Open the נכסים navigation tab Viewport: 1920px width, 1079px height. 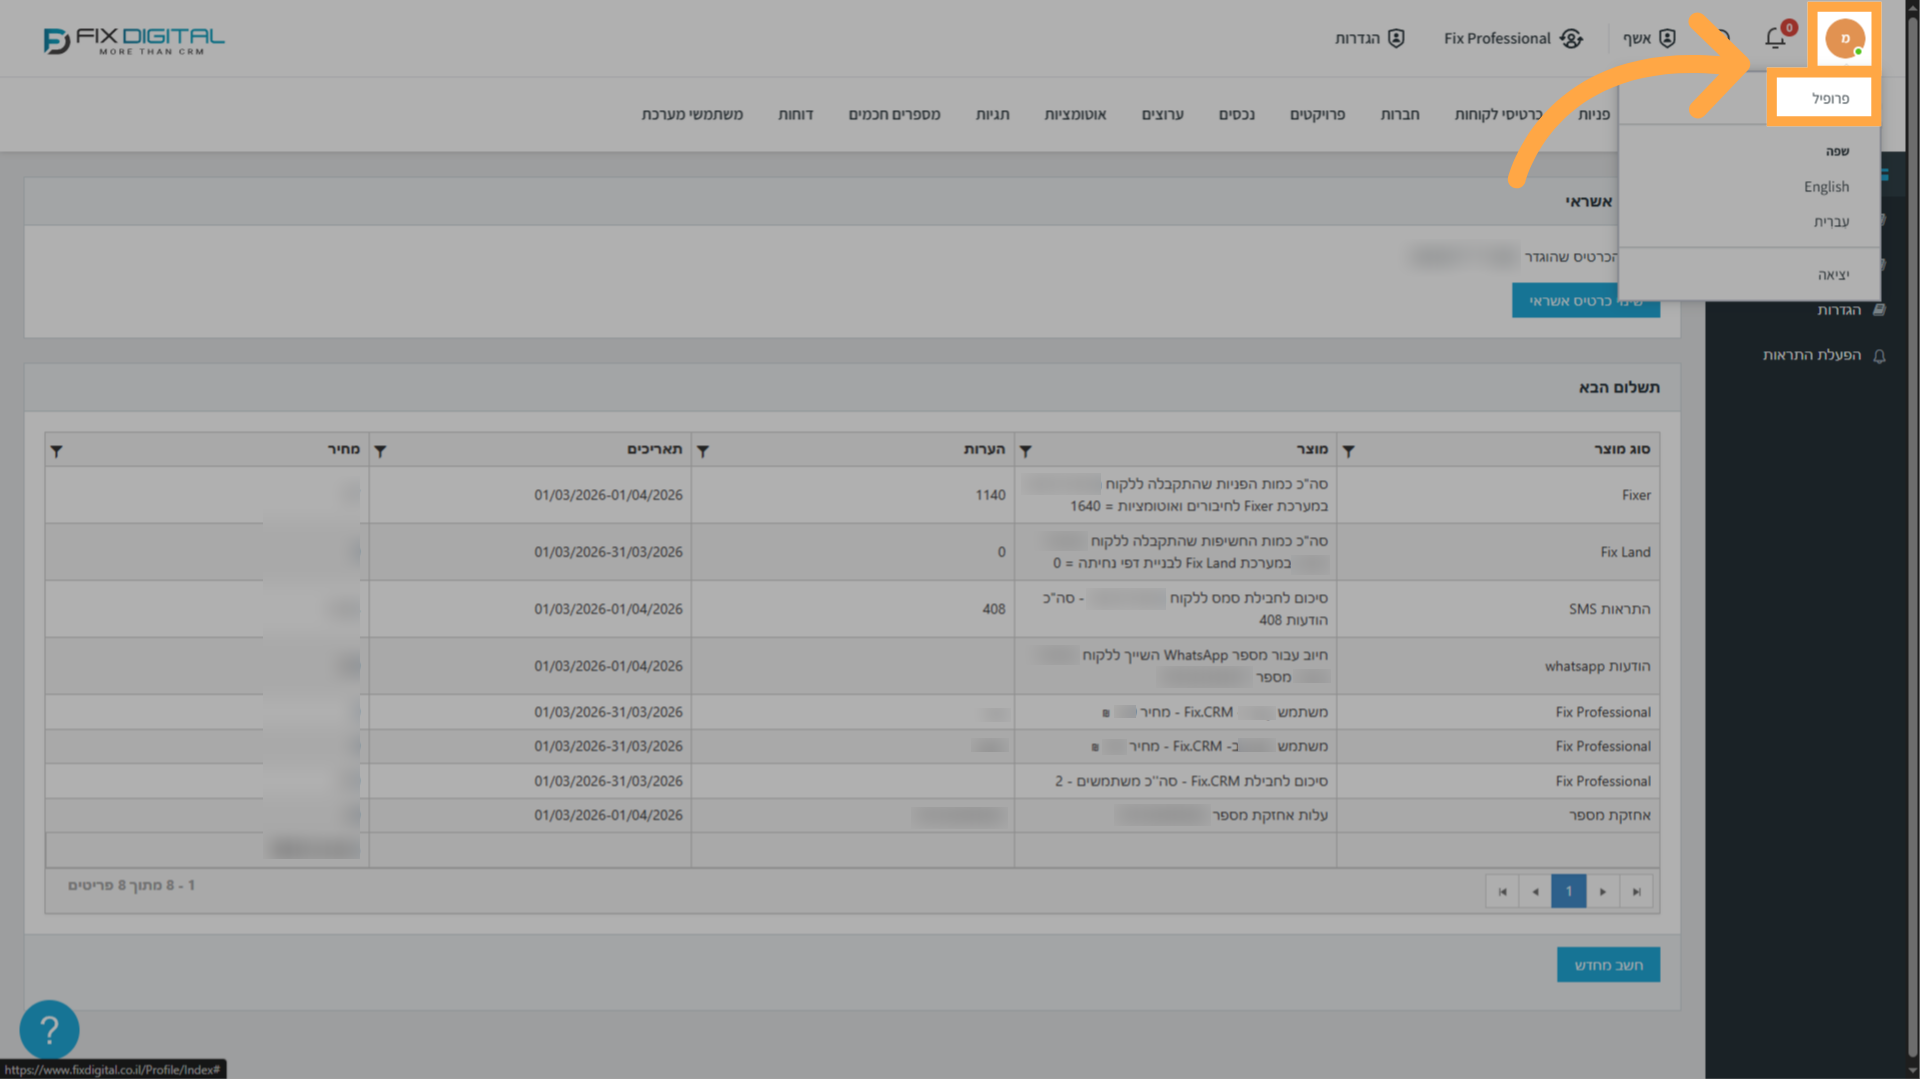tap(1237, 115)
